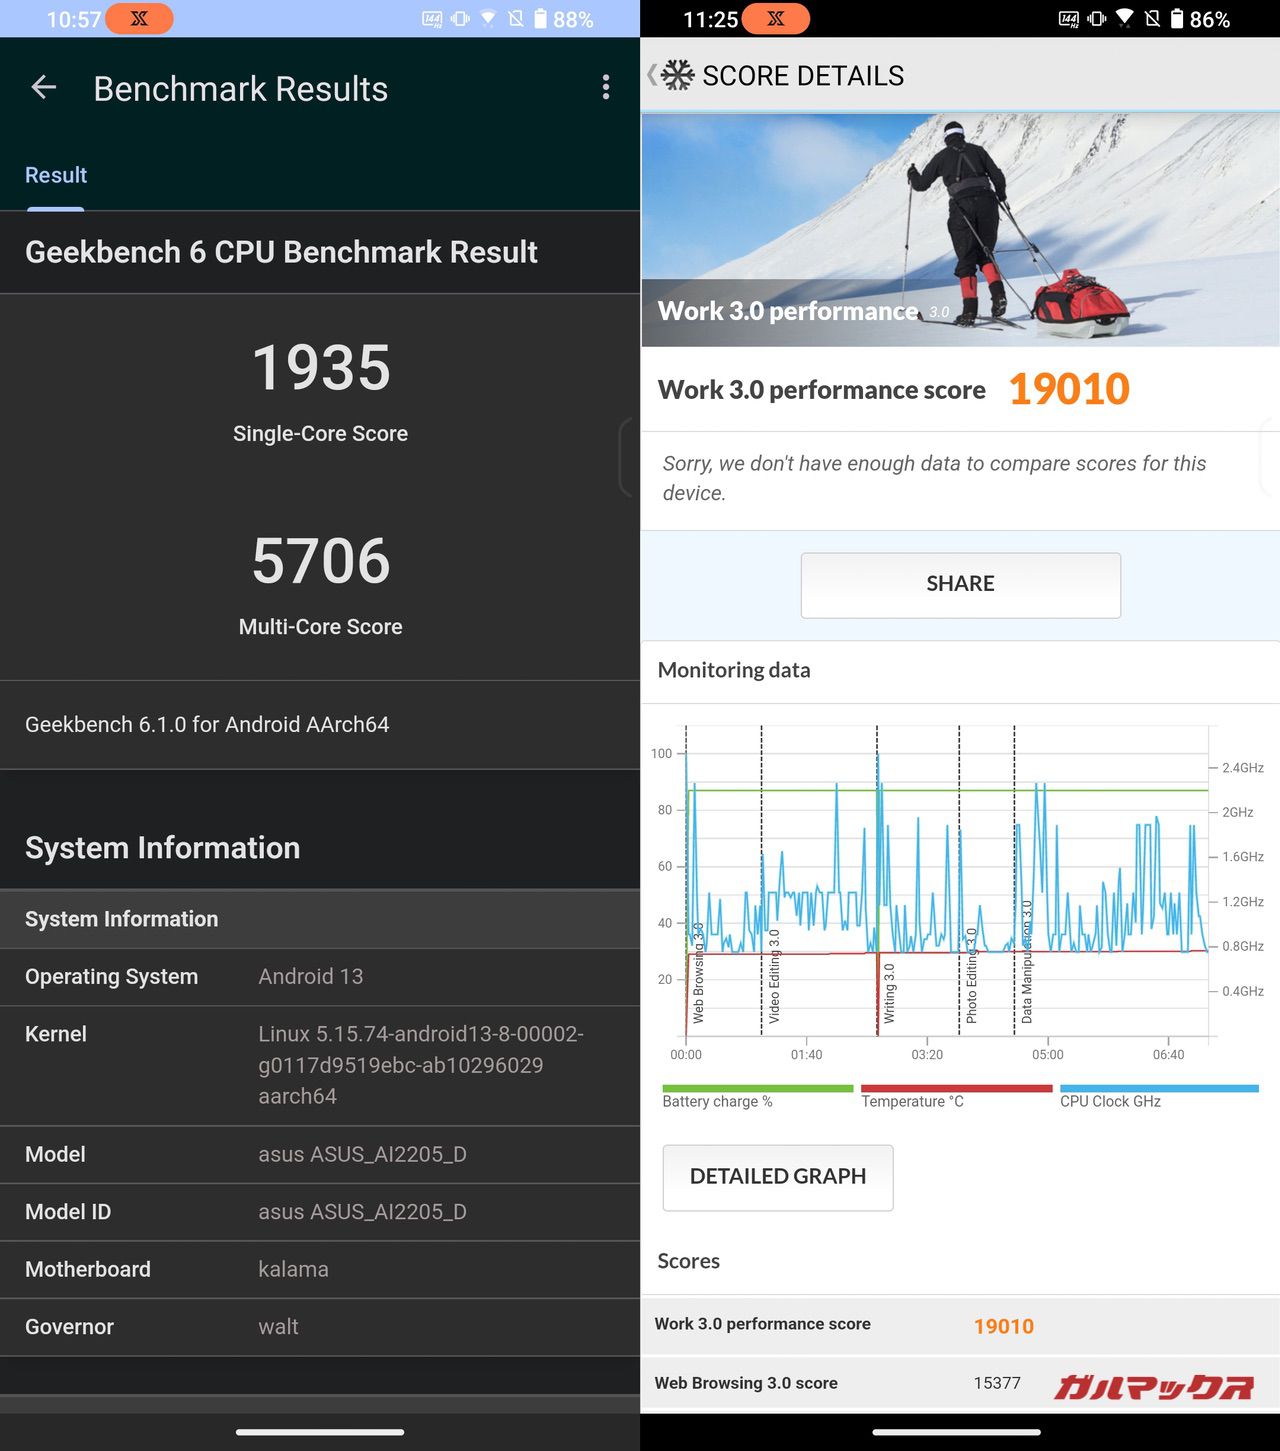Viewport: 1280px width, 1451px height.
Task: Tap the back arrow in Benchmark Results
Action: [x=44, y=88]
